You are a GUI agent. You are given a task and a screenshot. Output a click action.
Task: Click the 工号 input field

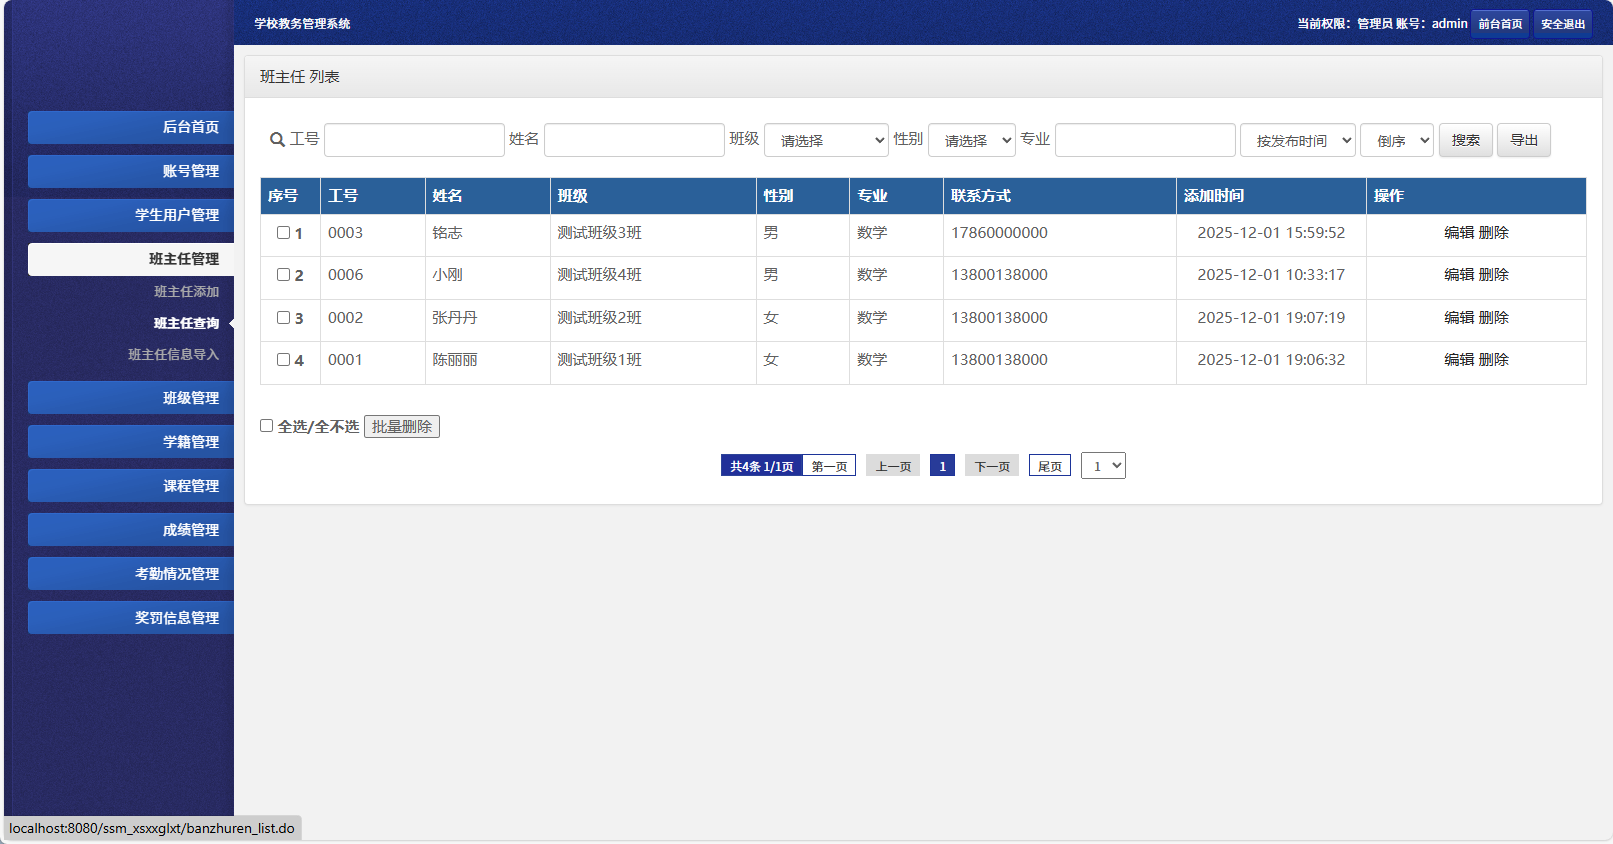(x=414, y=140)
